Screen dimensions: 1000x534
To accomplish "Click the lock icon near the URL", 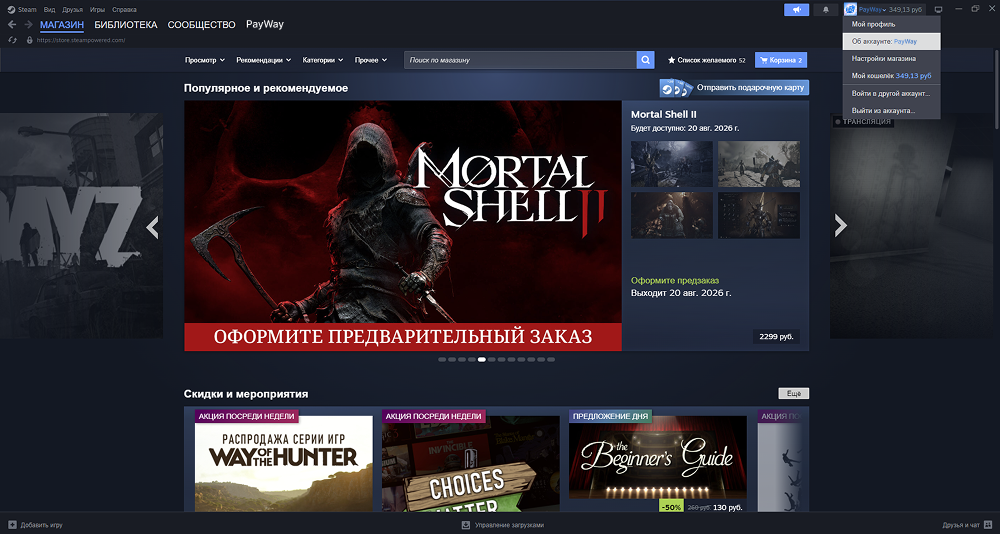I will pyautogui.click(x=29, y=40).
